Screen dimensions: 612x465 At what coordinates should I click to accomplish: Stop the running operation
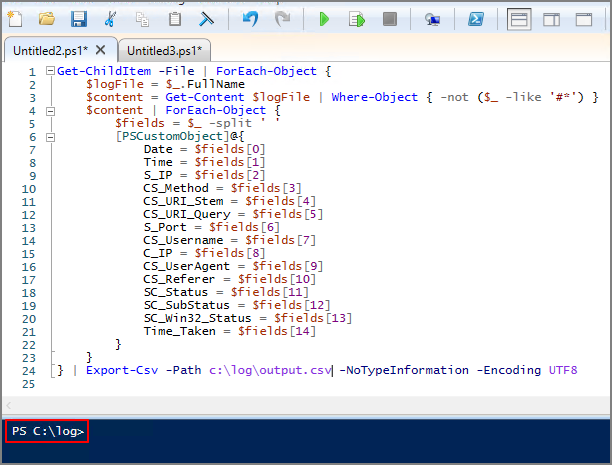point(390,19)
